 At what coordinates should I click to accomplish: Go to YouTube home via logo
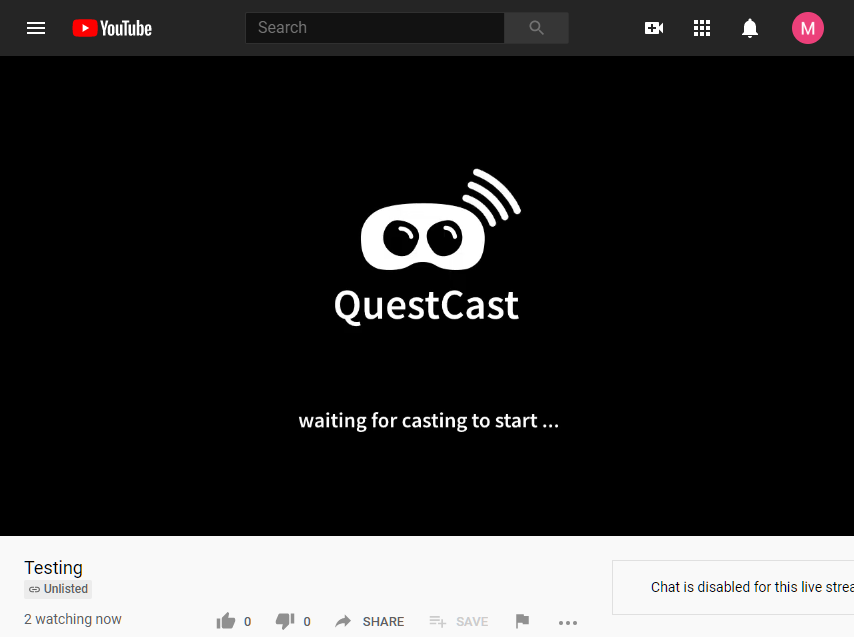(112, 28)
